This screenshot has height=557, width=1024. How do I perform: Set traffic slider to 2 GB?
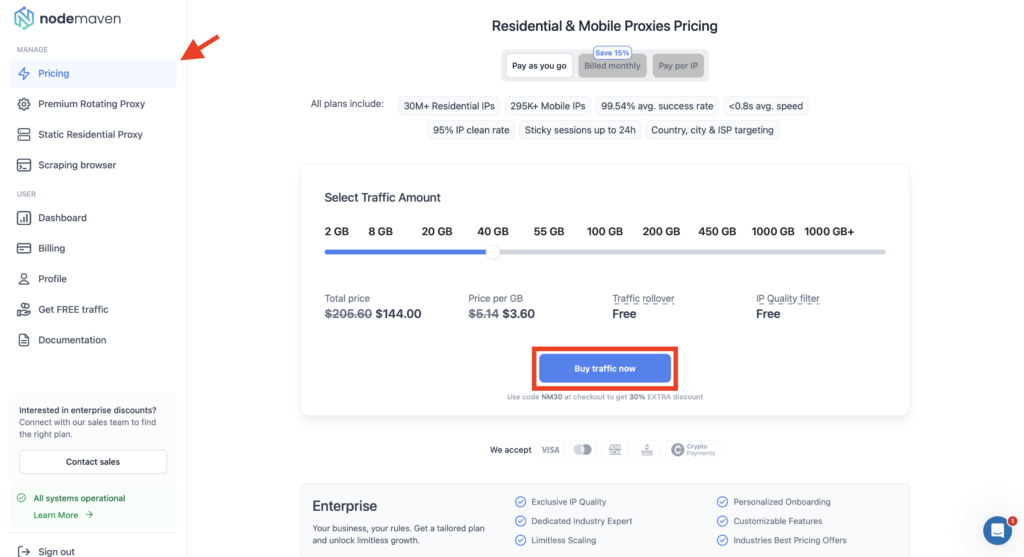tap(336, 232)
